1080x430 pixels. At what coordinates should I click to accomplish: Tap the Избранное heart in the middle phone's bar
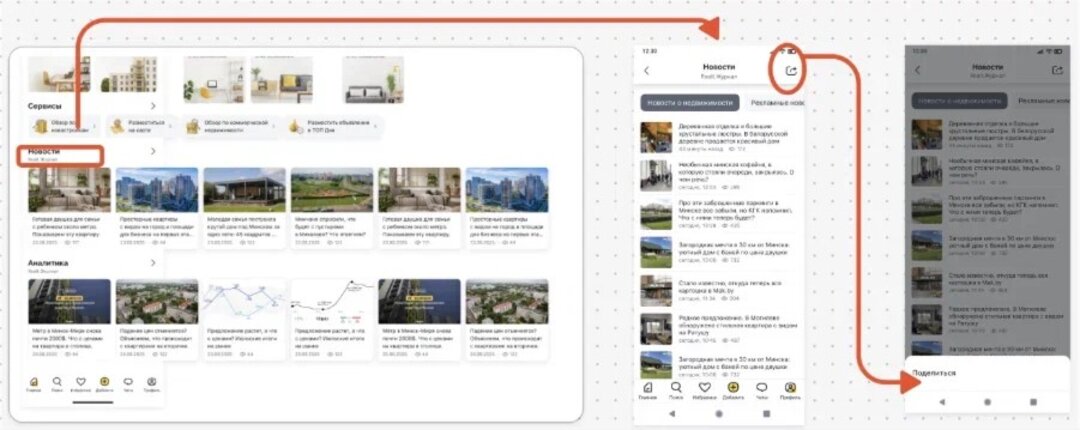(x=704, y=388)
